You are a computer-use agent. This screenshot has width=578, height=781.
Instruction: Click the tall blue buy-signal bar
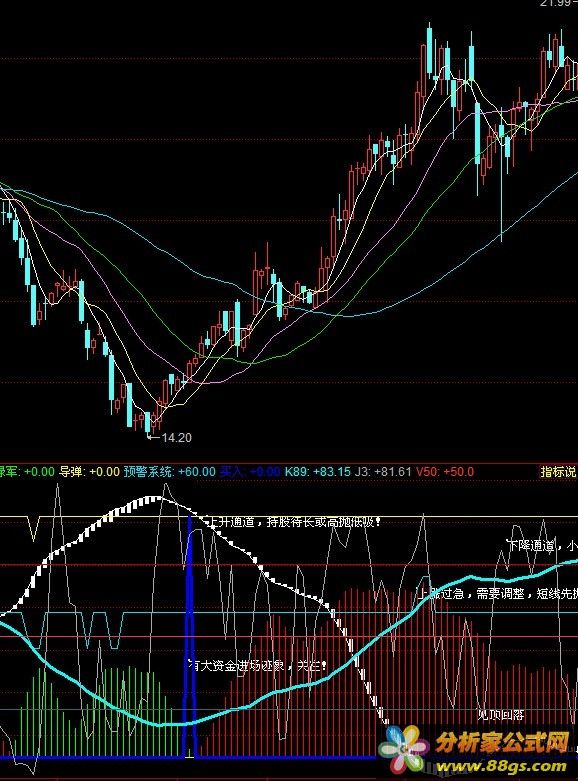190,638
